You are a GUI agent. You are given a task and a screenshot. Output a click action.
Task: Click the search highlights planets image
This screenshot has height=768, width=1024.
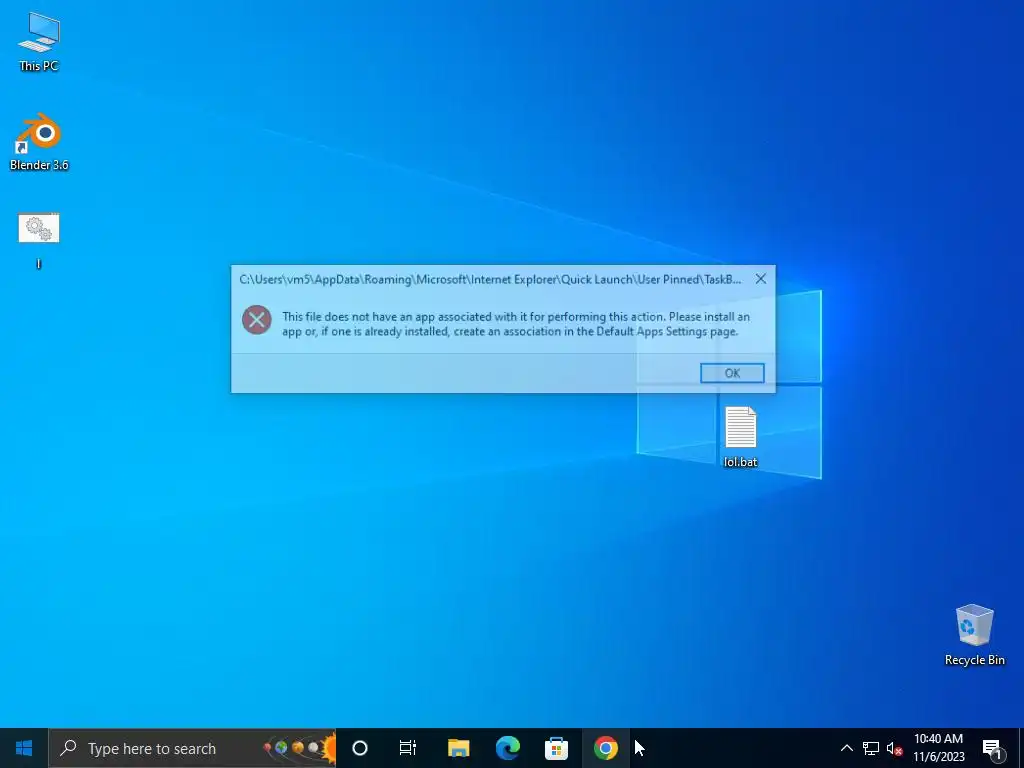coord(299,748)
